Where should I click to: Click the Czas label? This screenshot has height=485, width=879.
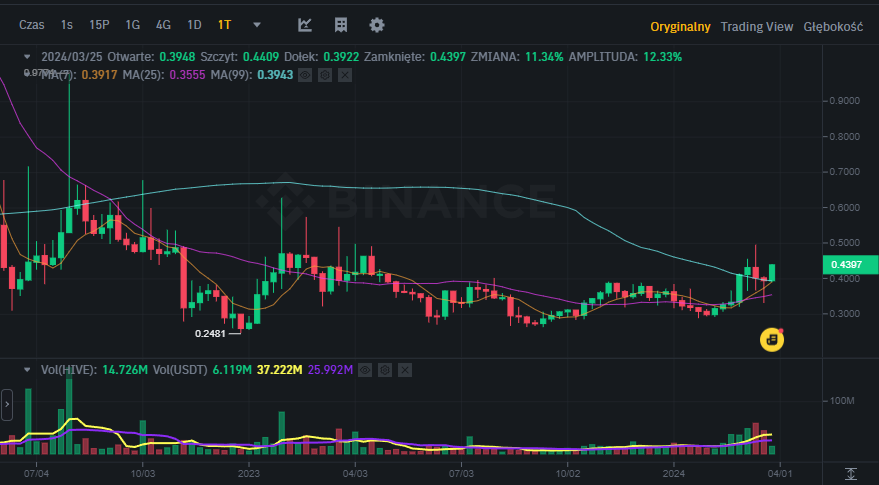tap(31, 25)
